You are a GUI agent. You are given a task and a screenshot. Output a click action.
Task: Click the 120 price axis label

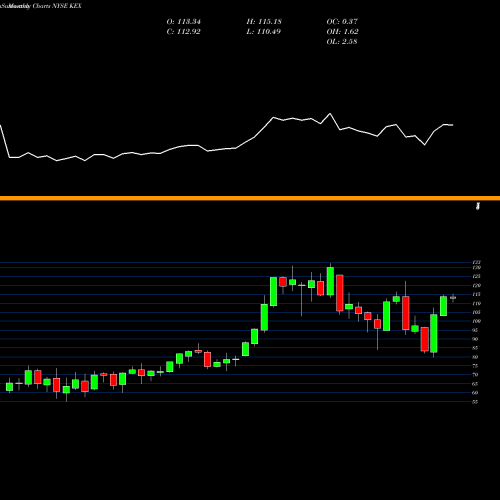pos(476,285)
